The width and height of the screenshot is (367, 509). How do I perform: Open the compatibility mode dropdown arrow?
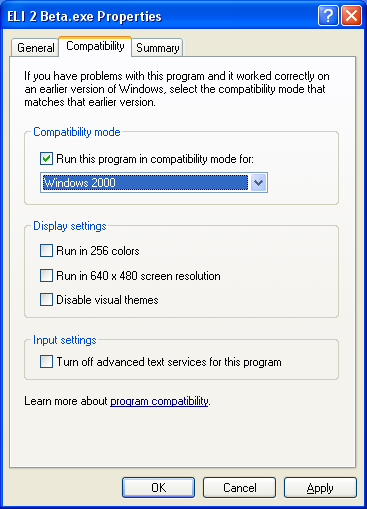coord(258,182)
